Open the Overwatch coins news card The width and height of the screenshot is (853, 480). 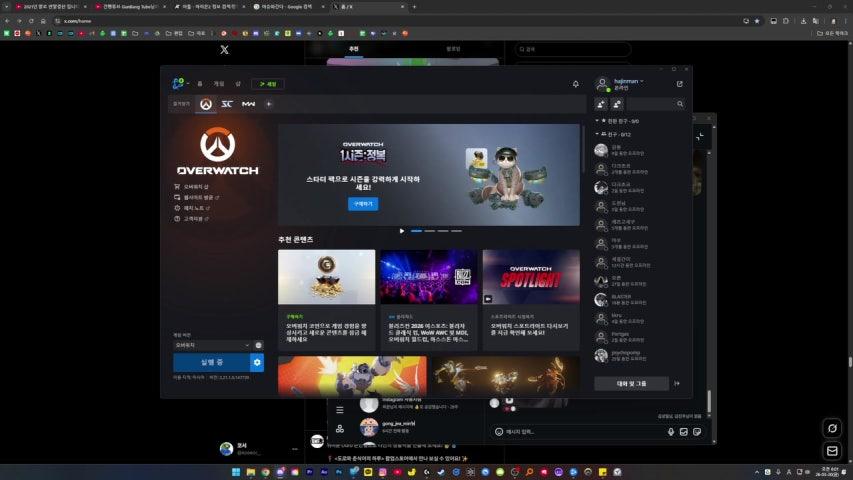(x=326, y=300)
